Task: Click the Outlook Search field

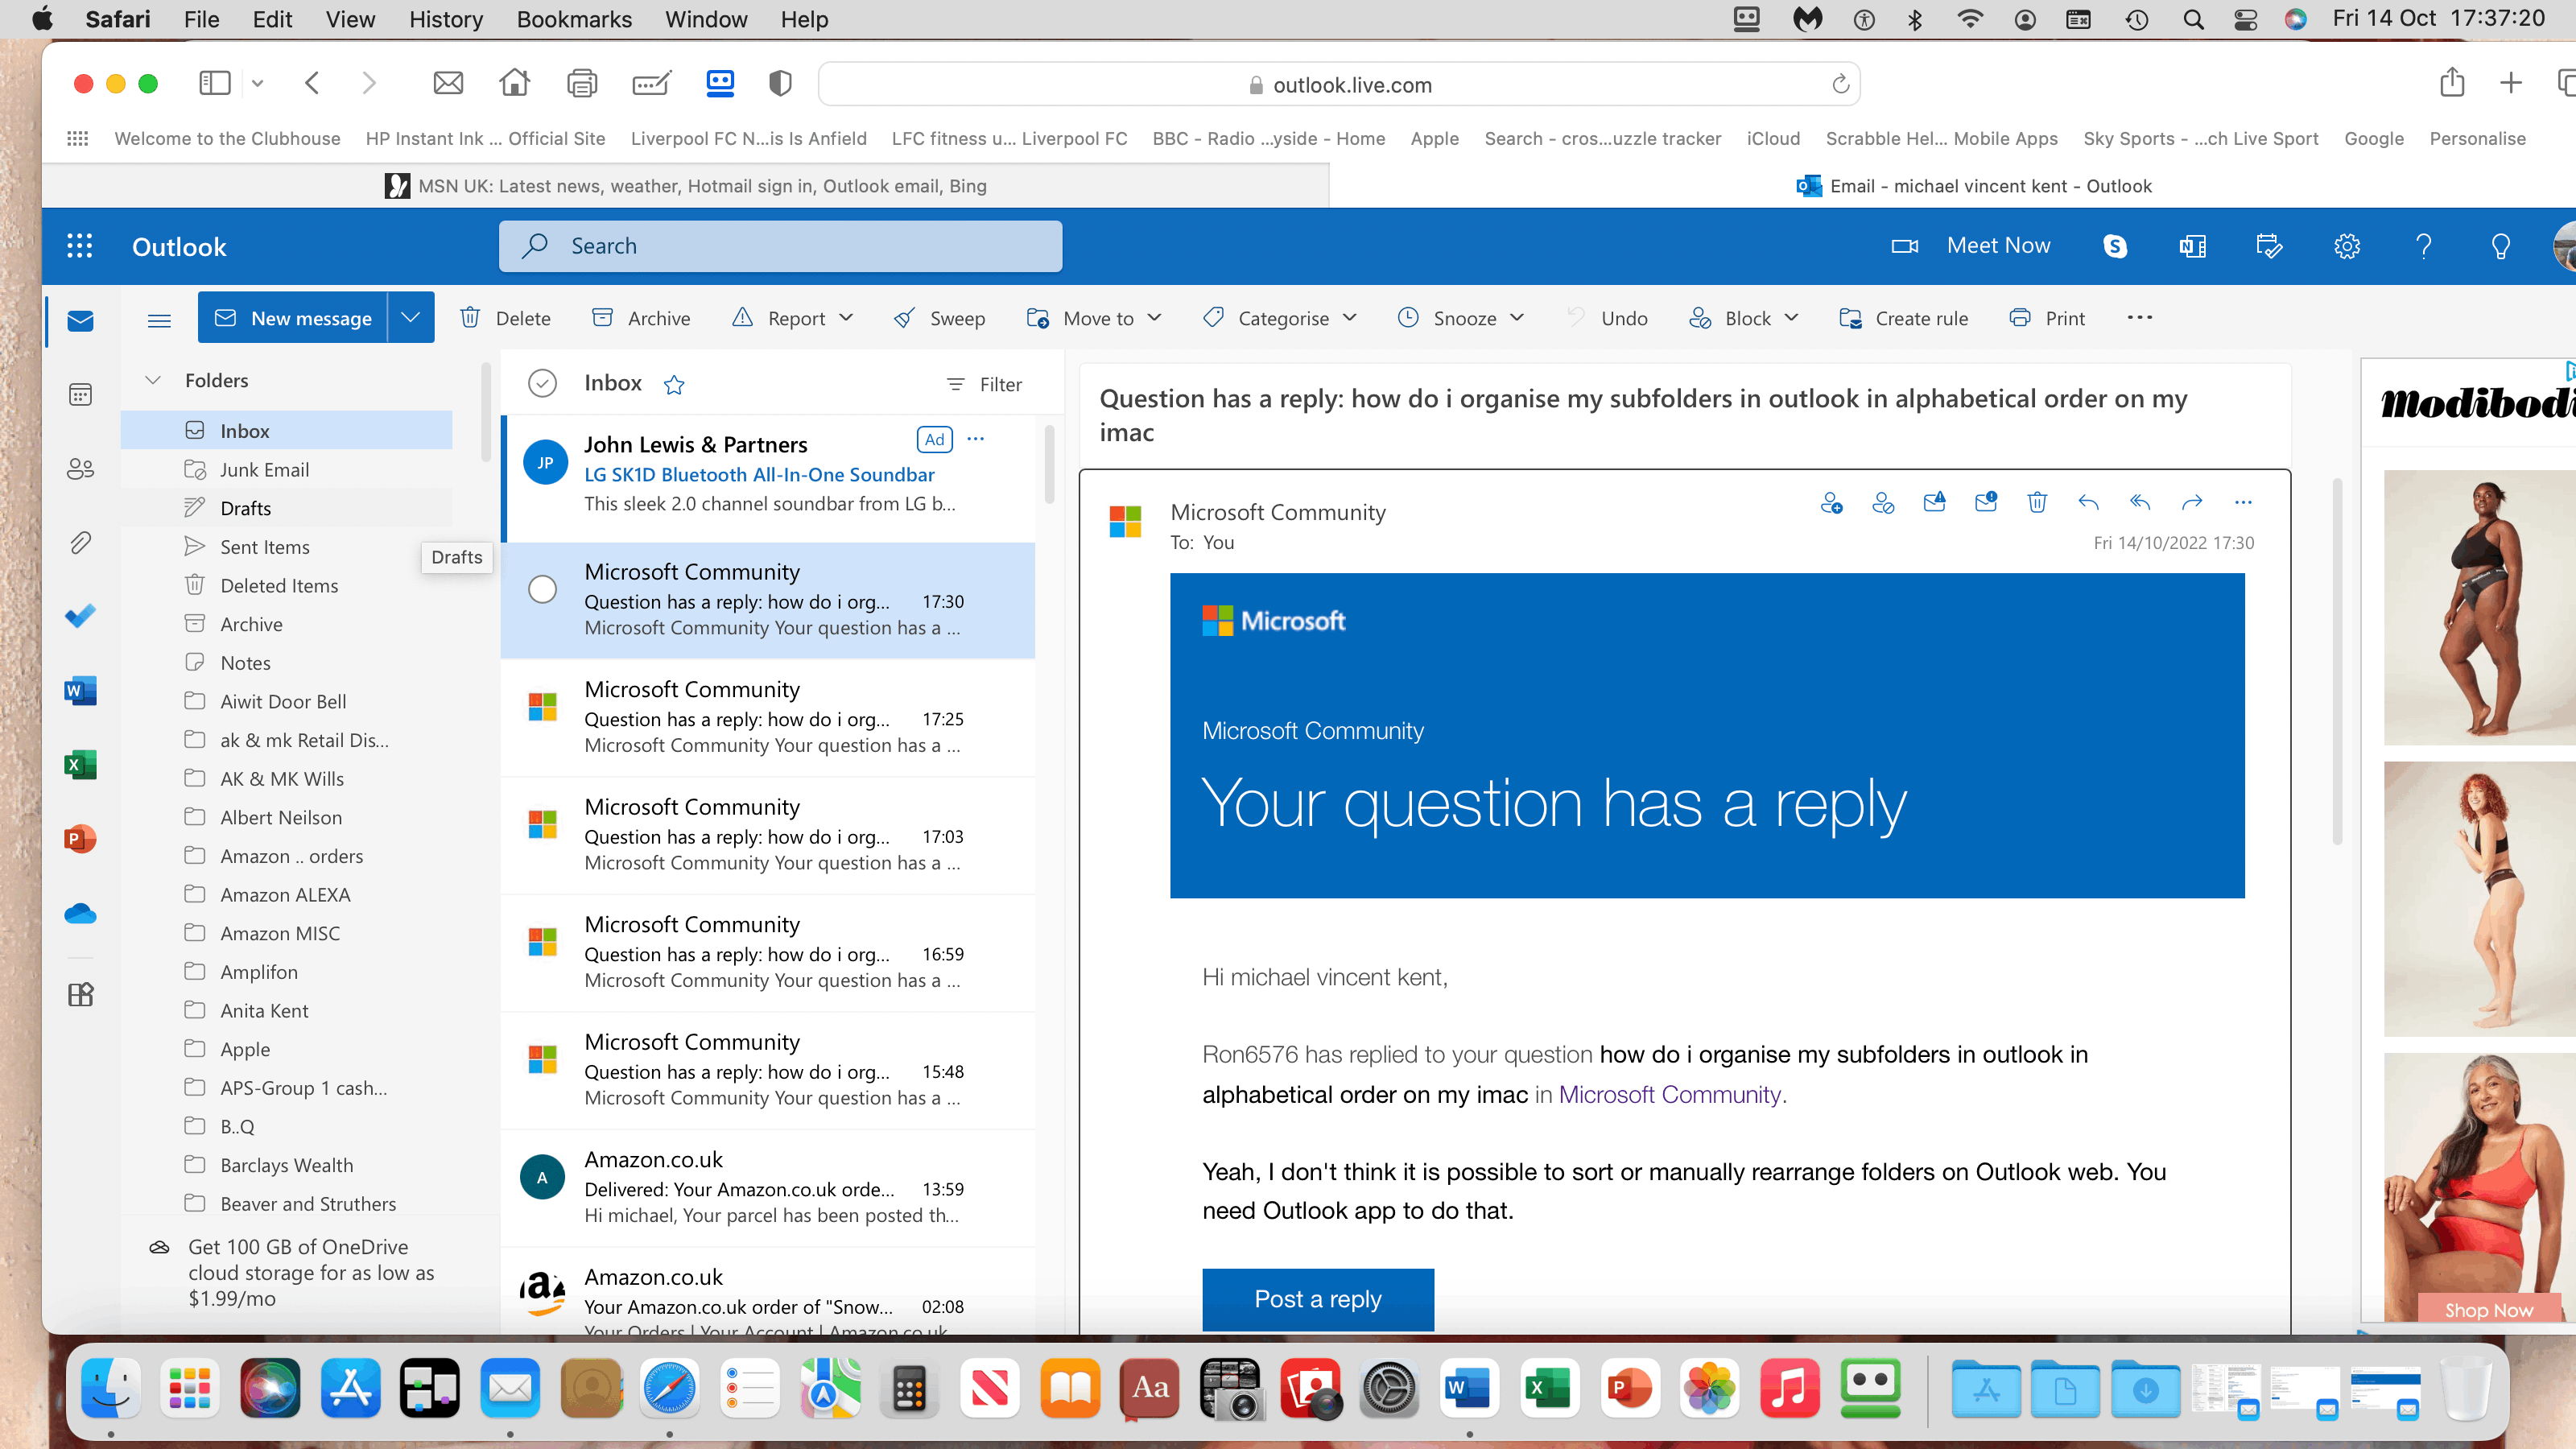Action: (x=780, y=246)
